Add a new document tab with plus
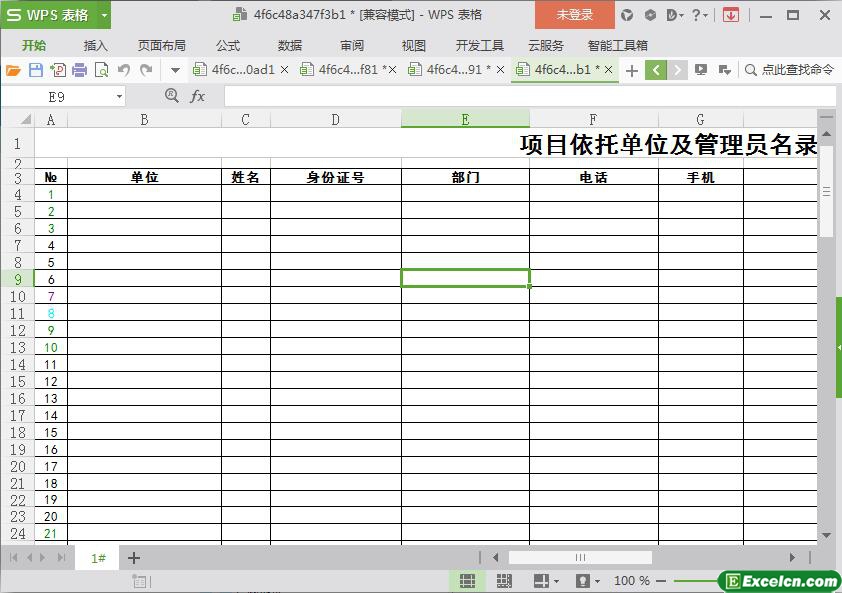The image size is (842, 593). tap(632, 70)
